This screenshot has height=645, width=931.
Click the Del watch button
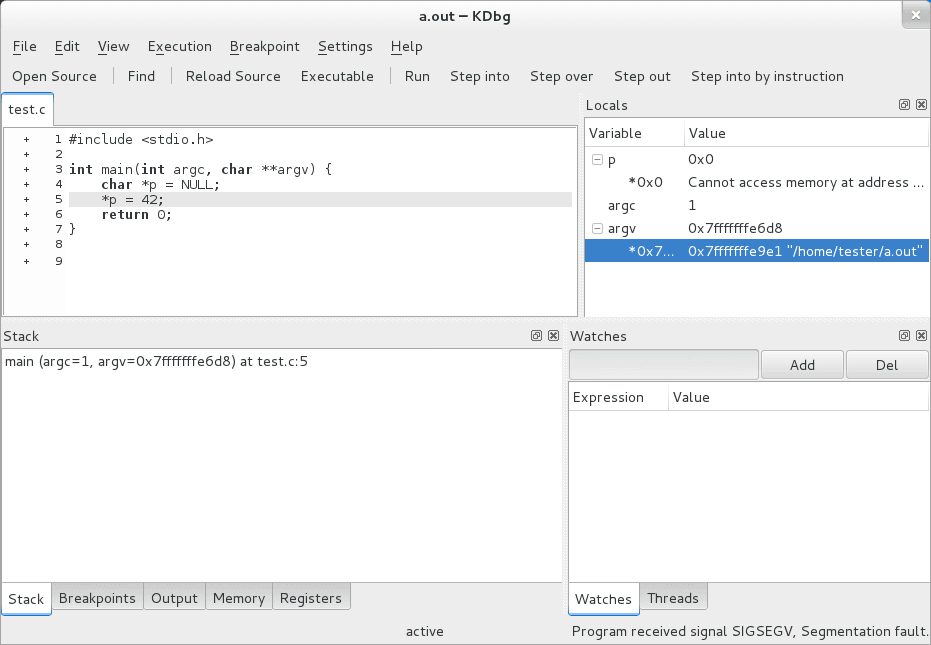pyautogui.click(x=887, y=365)
